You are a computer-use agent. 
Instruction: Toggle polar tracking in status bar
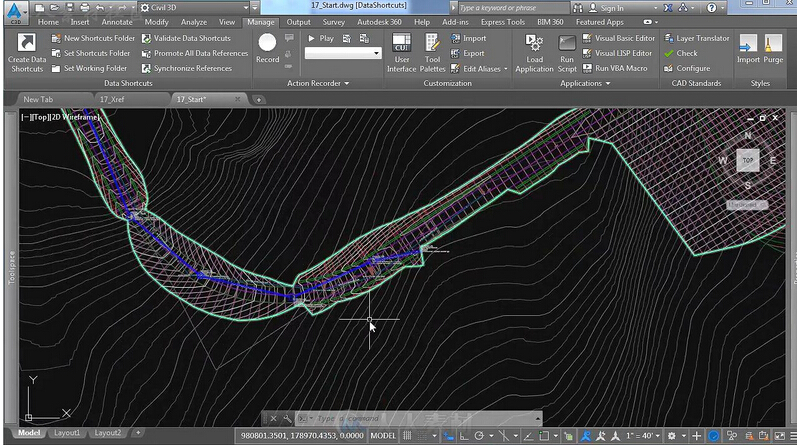pyautogui.click(x=480, y=436)
